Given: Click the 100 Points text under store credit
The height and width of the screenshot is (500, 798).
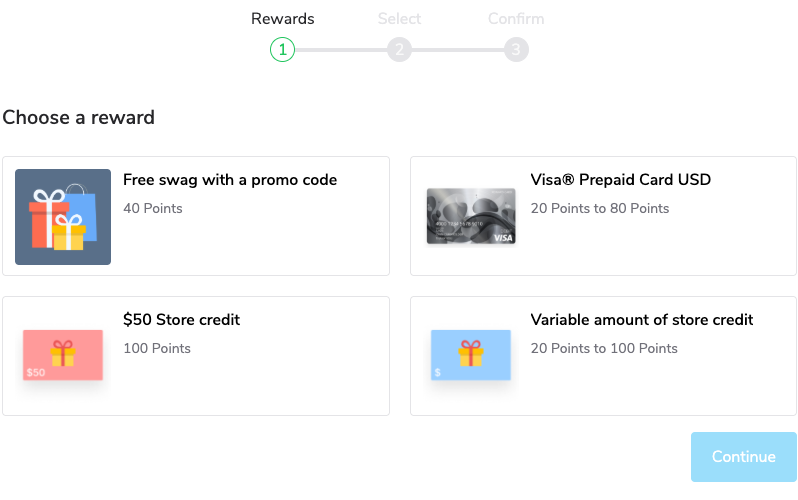Looking at the screenshot, I should pos(157,348).
